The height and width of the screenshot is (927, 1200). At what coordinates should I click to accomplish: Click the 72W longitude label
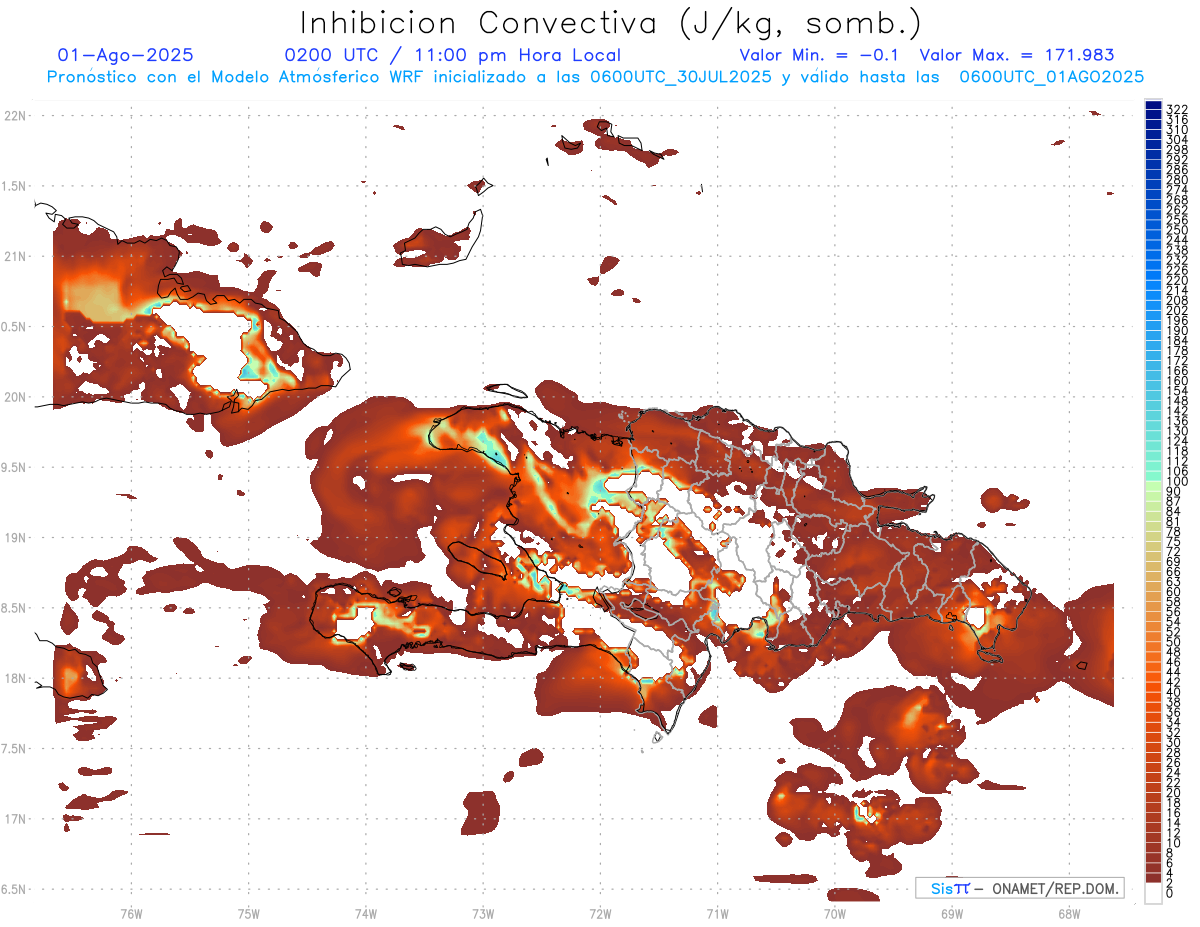pos(600,912)
